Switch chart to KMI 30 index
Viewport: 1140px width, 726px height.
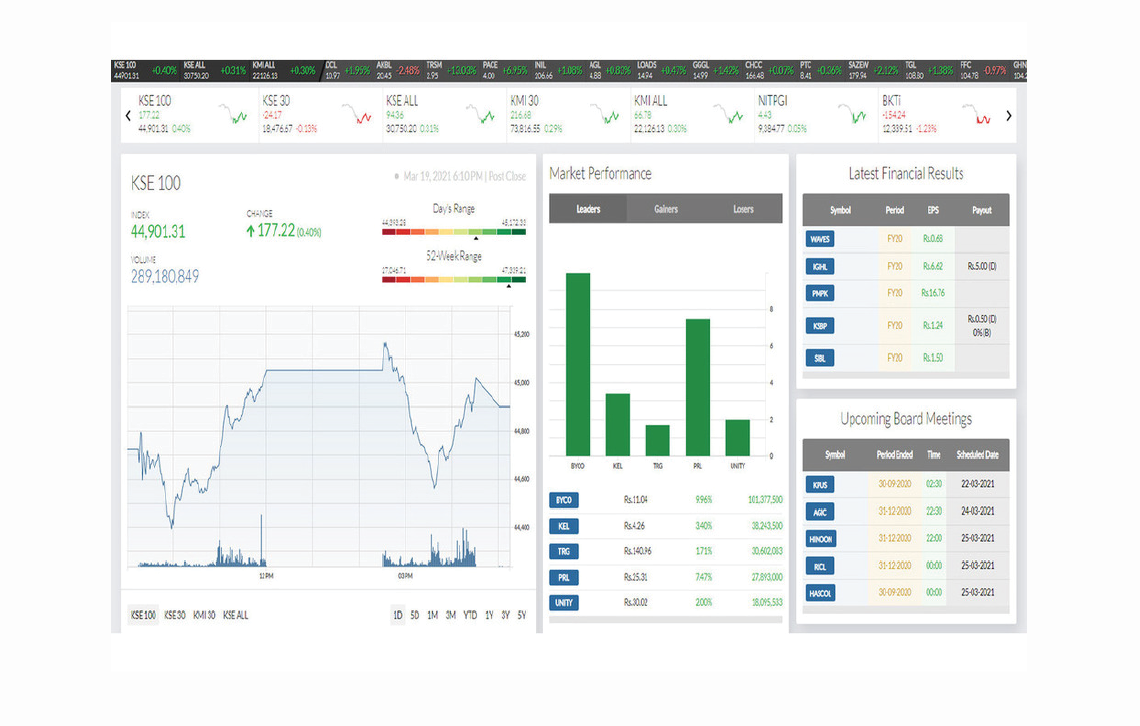(205, 615)
